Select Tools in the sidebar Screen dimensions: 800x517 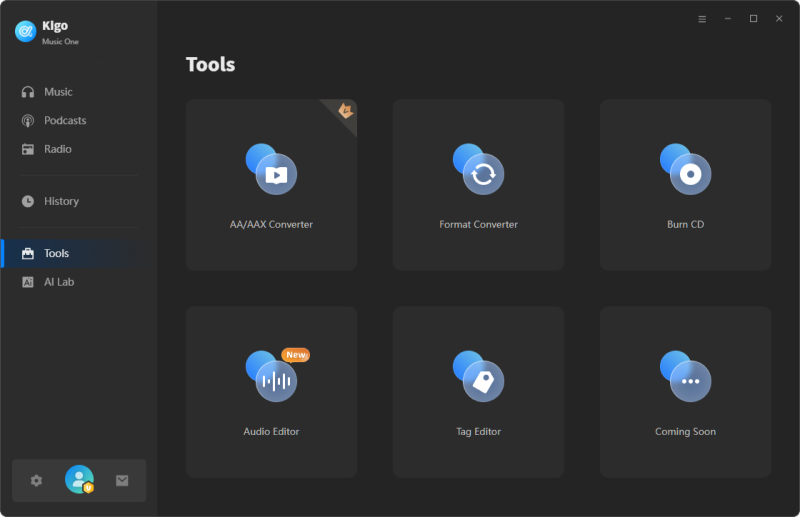[79, 253]
